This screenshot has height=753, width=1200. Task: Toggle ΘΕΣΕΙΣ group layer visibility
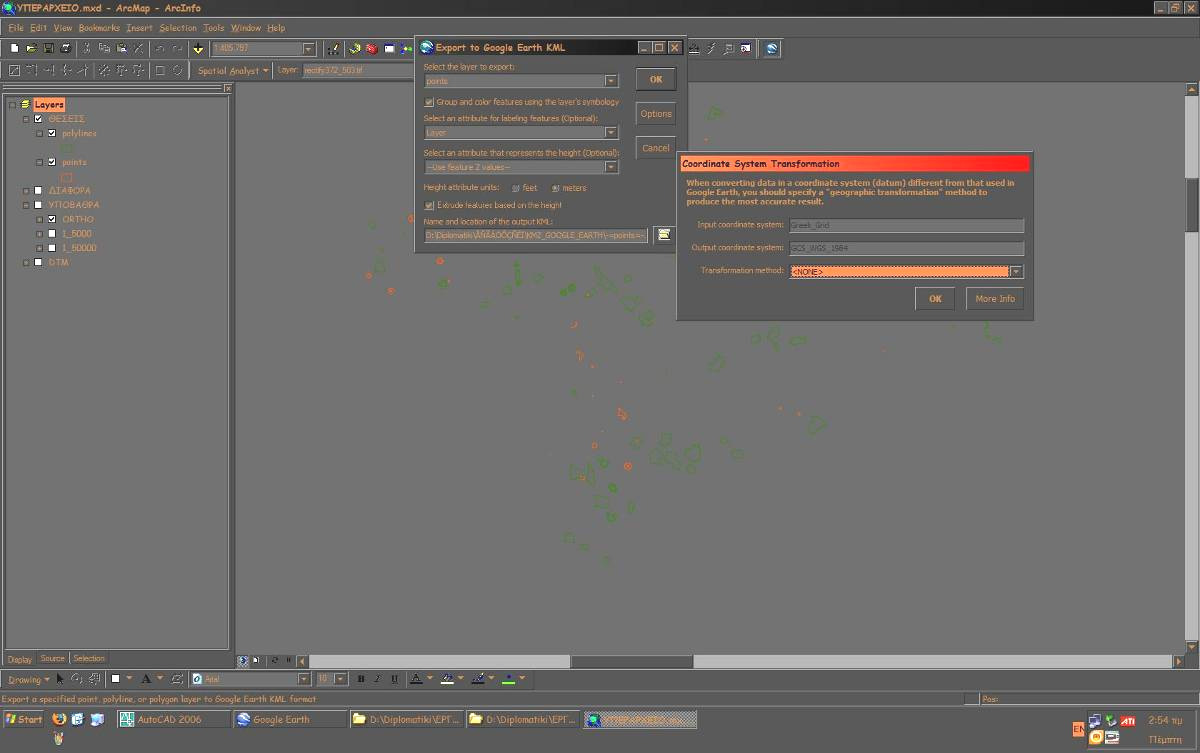tap(38, 119)
